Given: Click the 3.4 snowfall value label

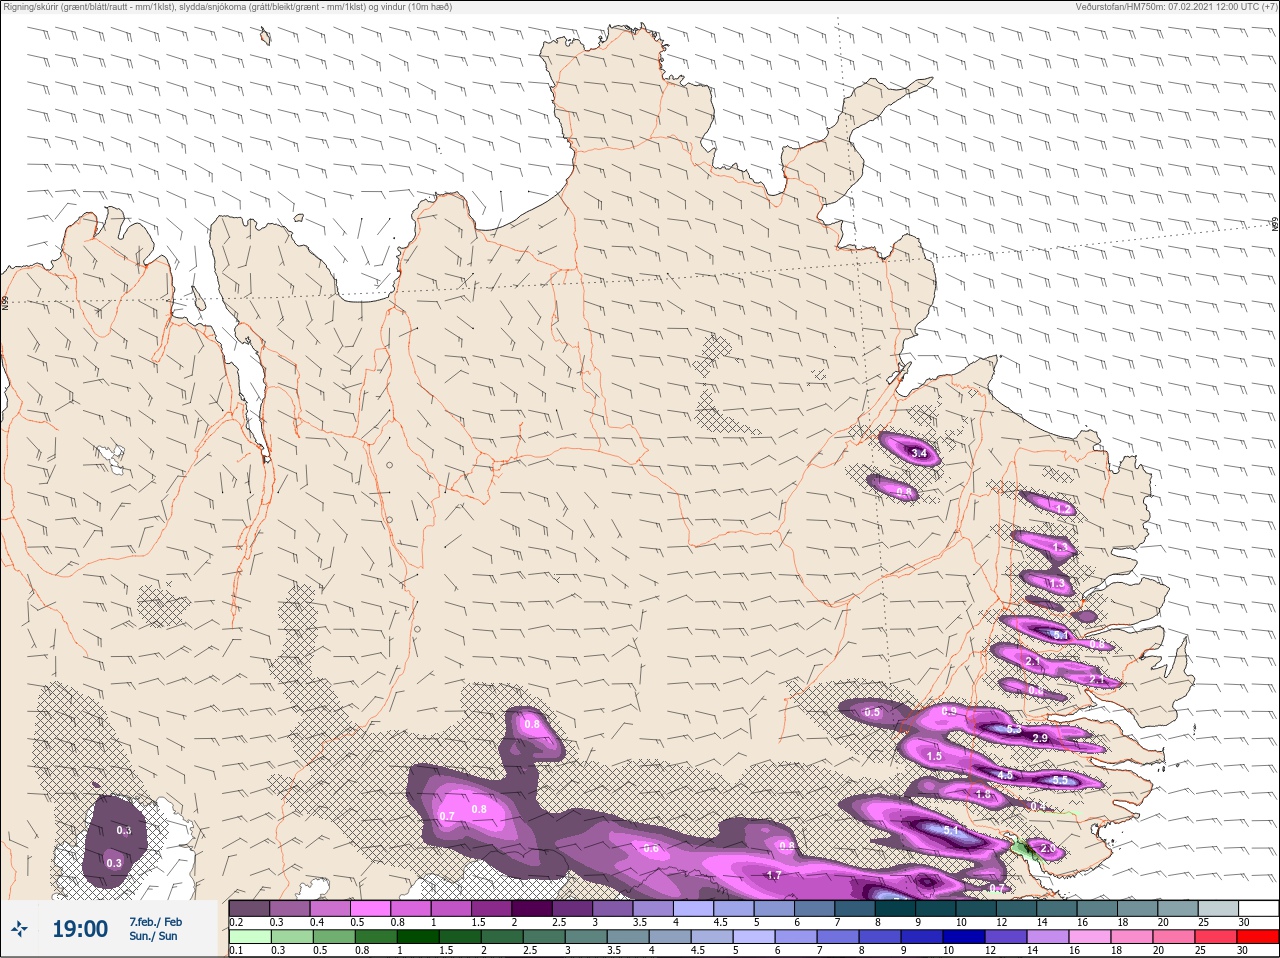Looking at the screenshot, I should (920, 453).
